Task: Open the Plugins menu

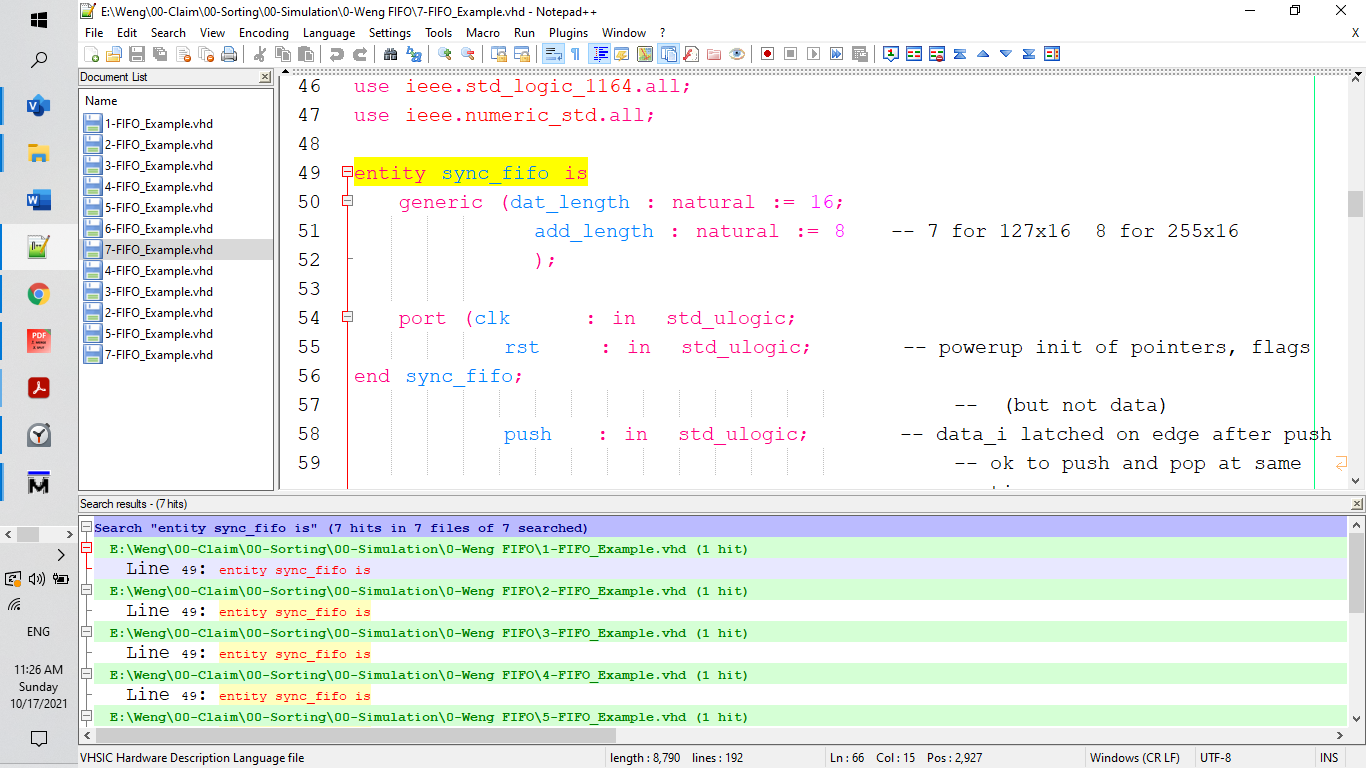Action: [568, 33]
